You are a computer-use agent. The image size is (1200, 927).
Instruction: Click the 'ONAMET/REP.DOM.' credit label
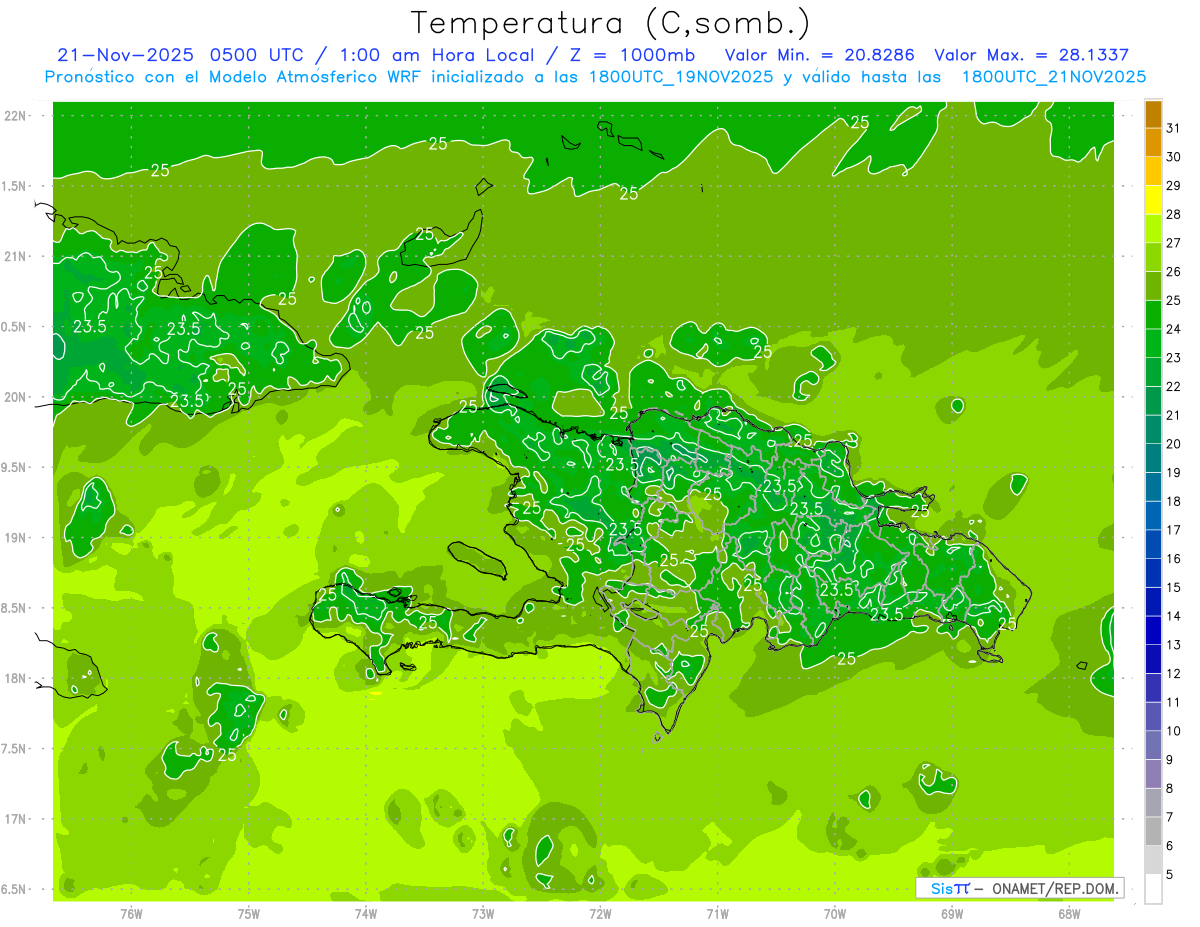coord(1053,888)
